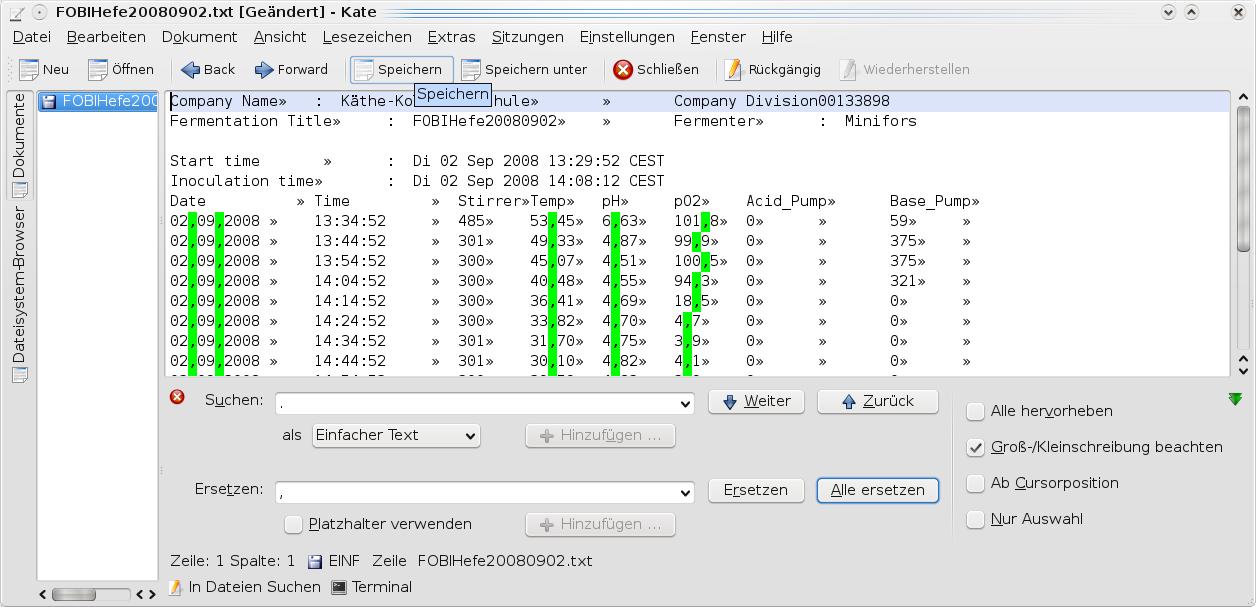Viewport: 1256px width, 607px height.
Task: Click the document list scroll-right arrow
Action: (x=151, y=594)
